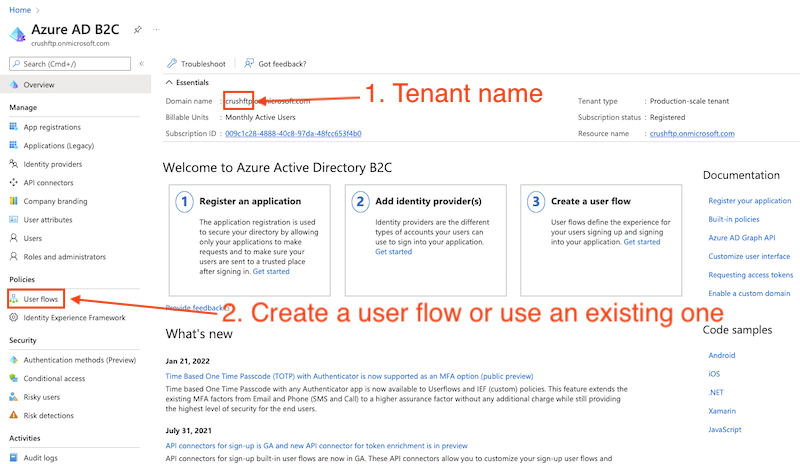This screenshot has width=800, height=464.
Task: Click Got feedback? button
Action: coord(276,64)
